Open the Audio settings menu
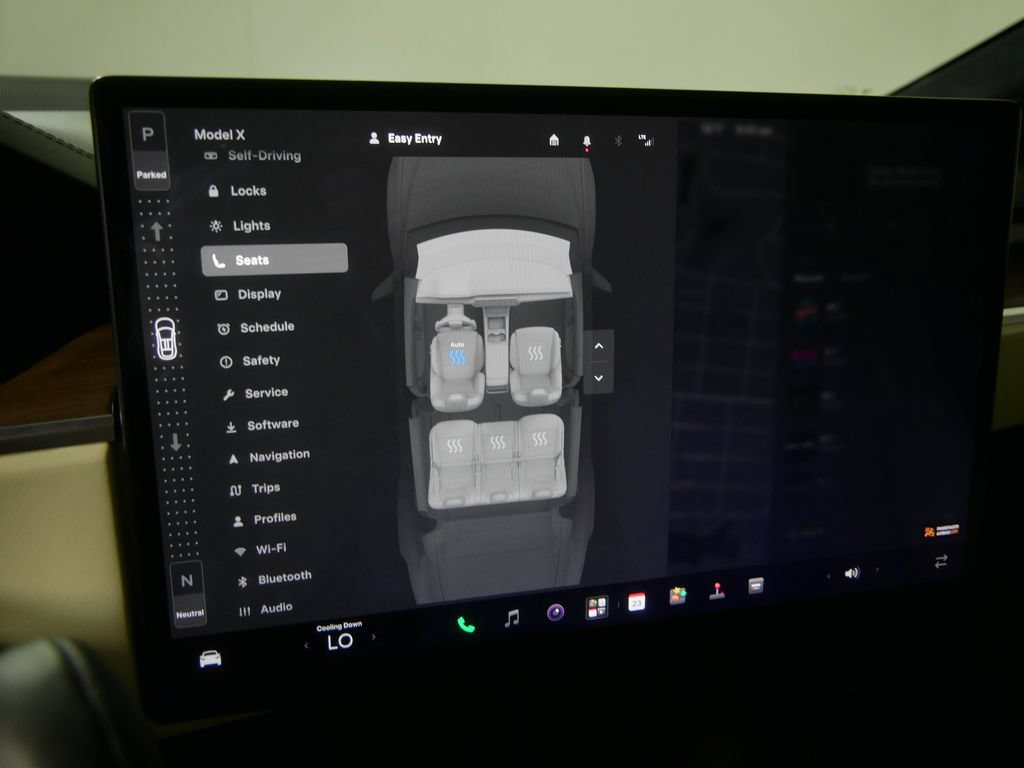The height and width of the screenshot is (768, 1024). point(265,609)
